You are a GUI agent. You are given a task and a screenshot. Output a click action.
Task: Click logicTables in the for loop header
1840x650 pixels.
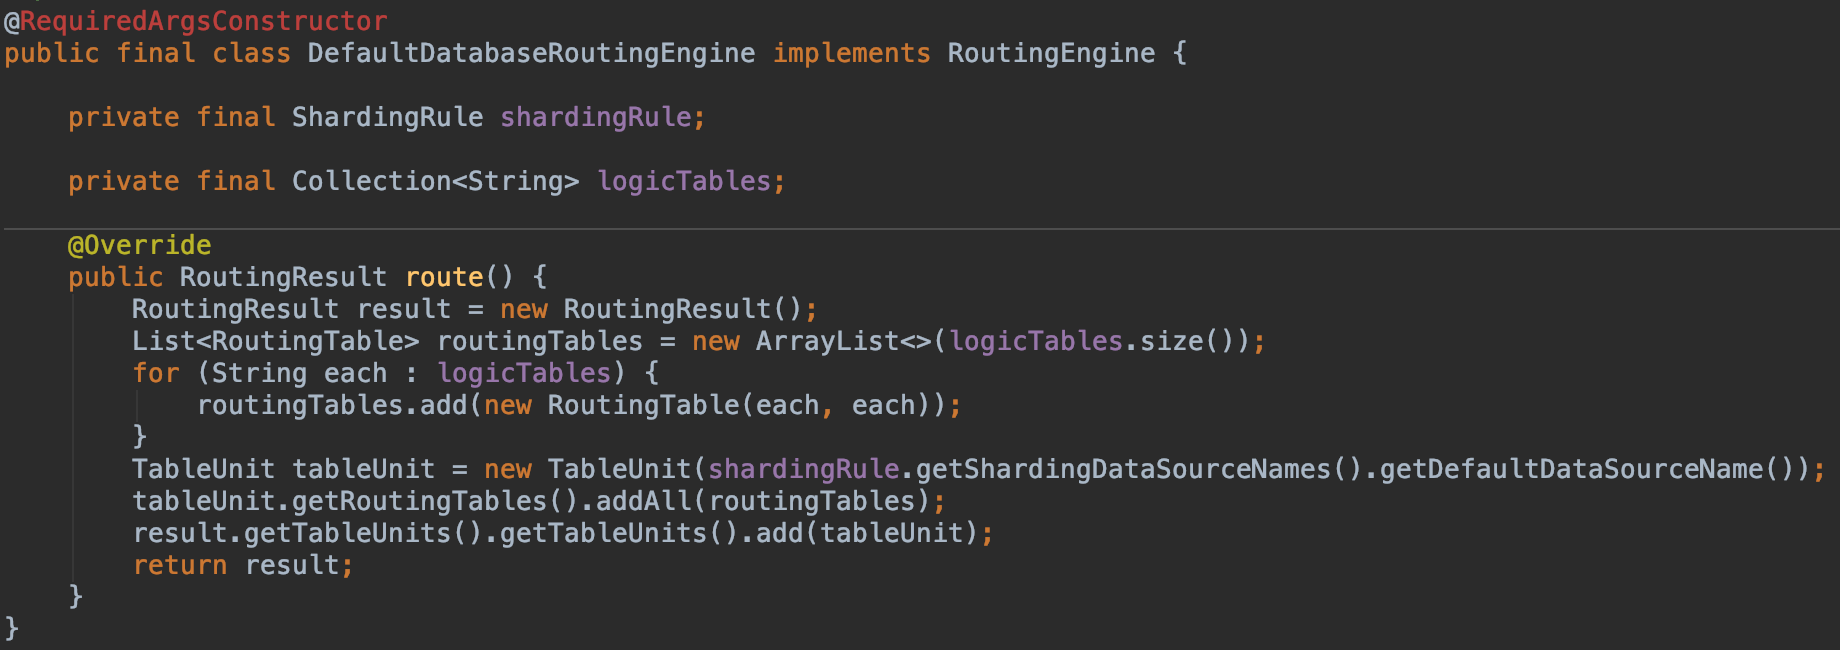tap(524, 373)
